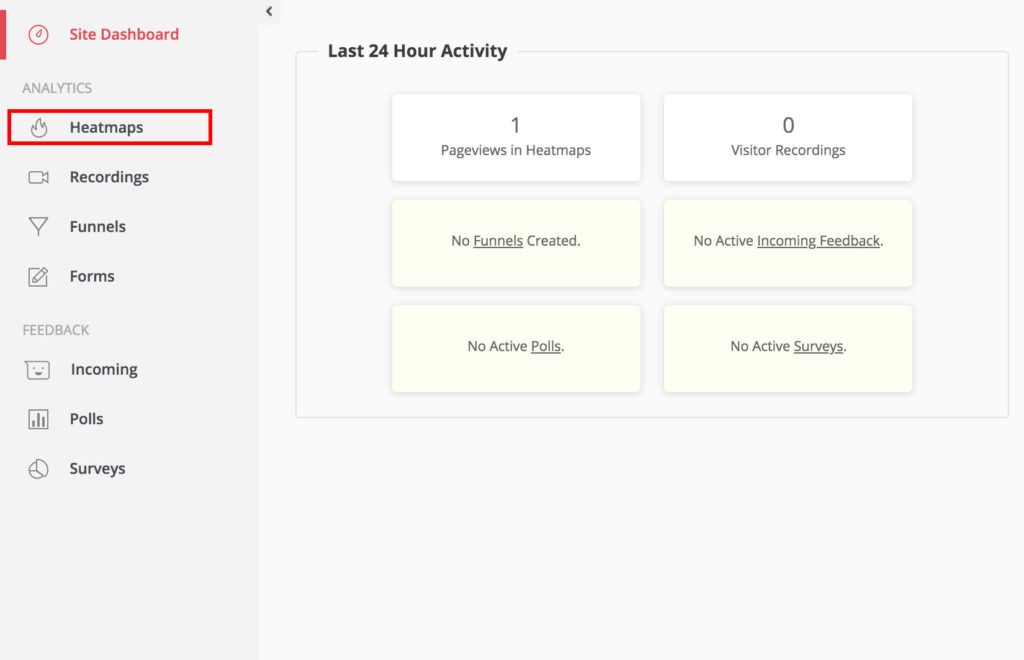Viewport: 1024px width, 660px height.
Task: Click the Polls bar chart icon
Action: (38, 419)
